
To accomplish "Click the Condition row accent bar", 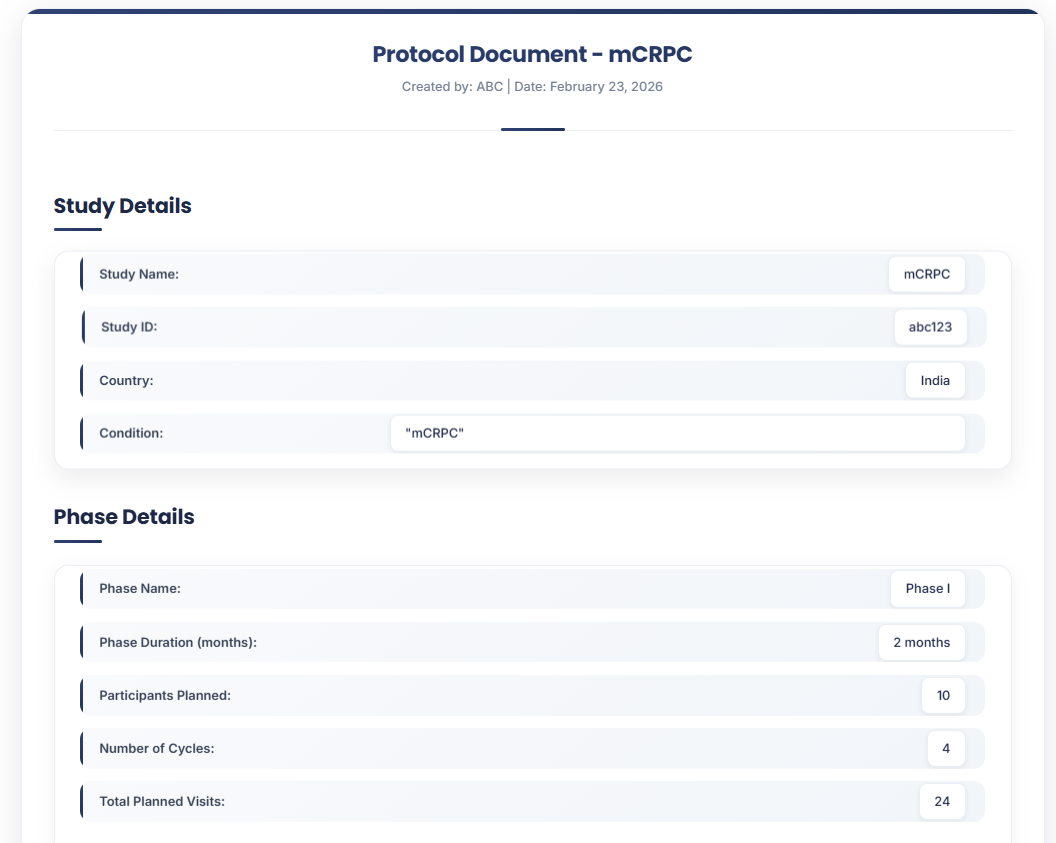I will click(x=82, y=433).
